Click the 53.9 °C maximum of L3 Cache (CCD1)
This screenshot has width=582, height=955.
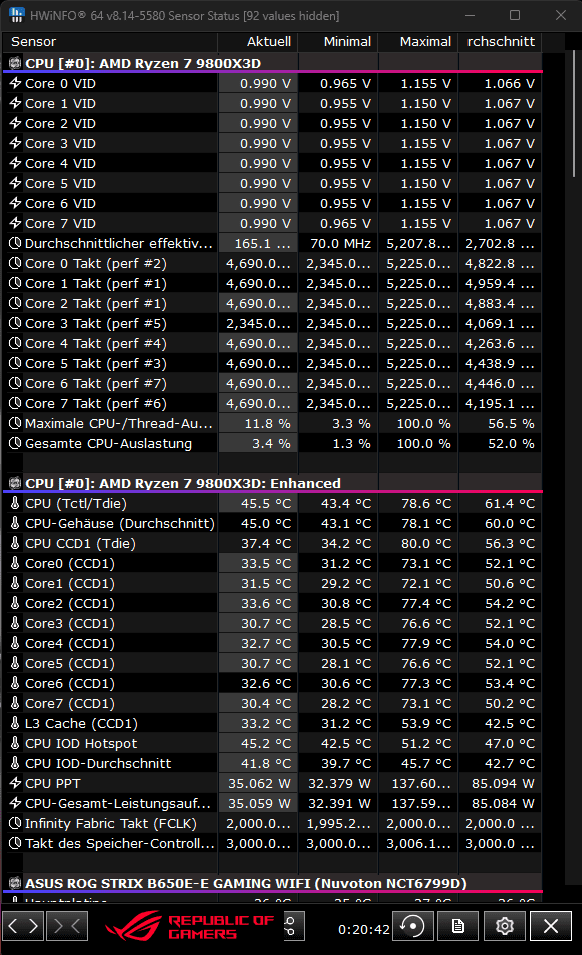coord(426,724)
